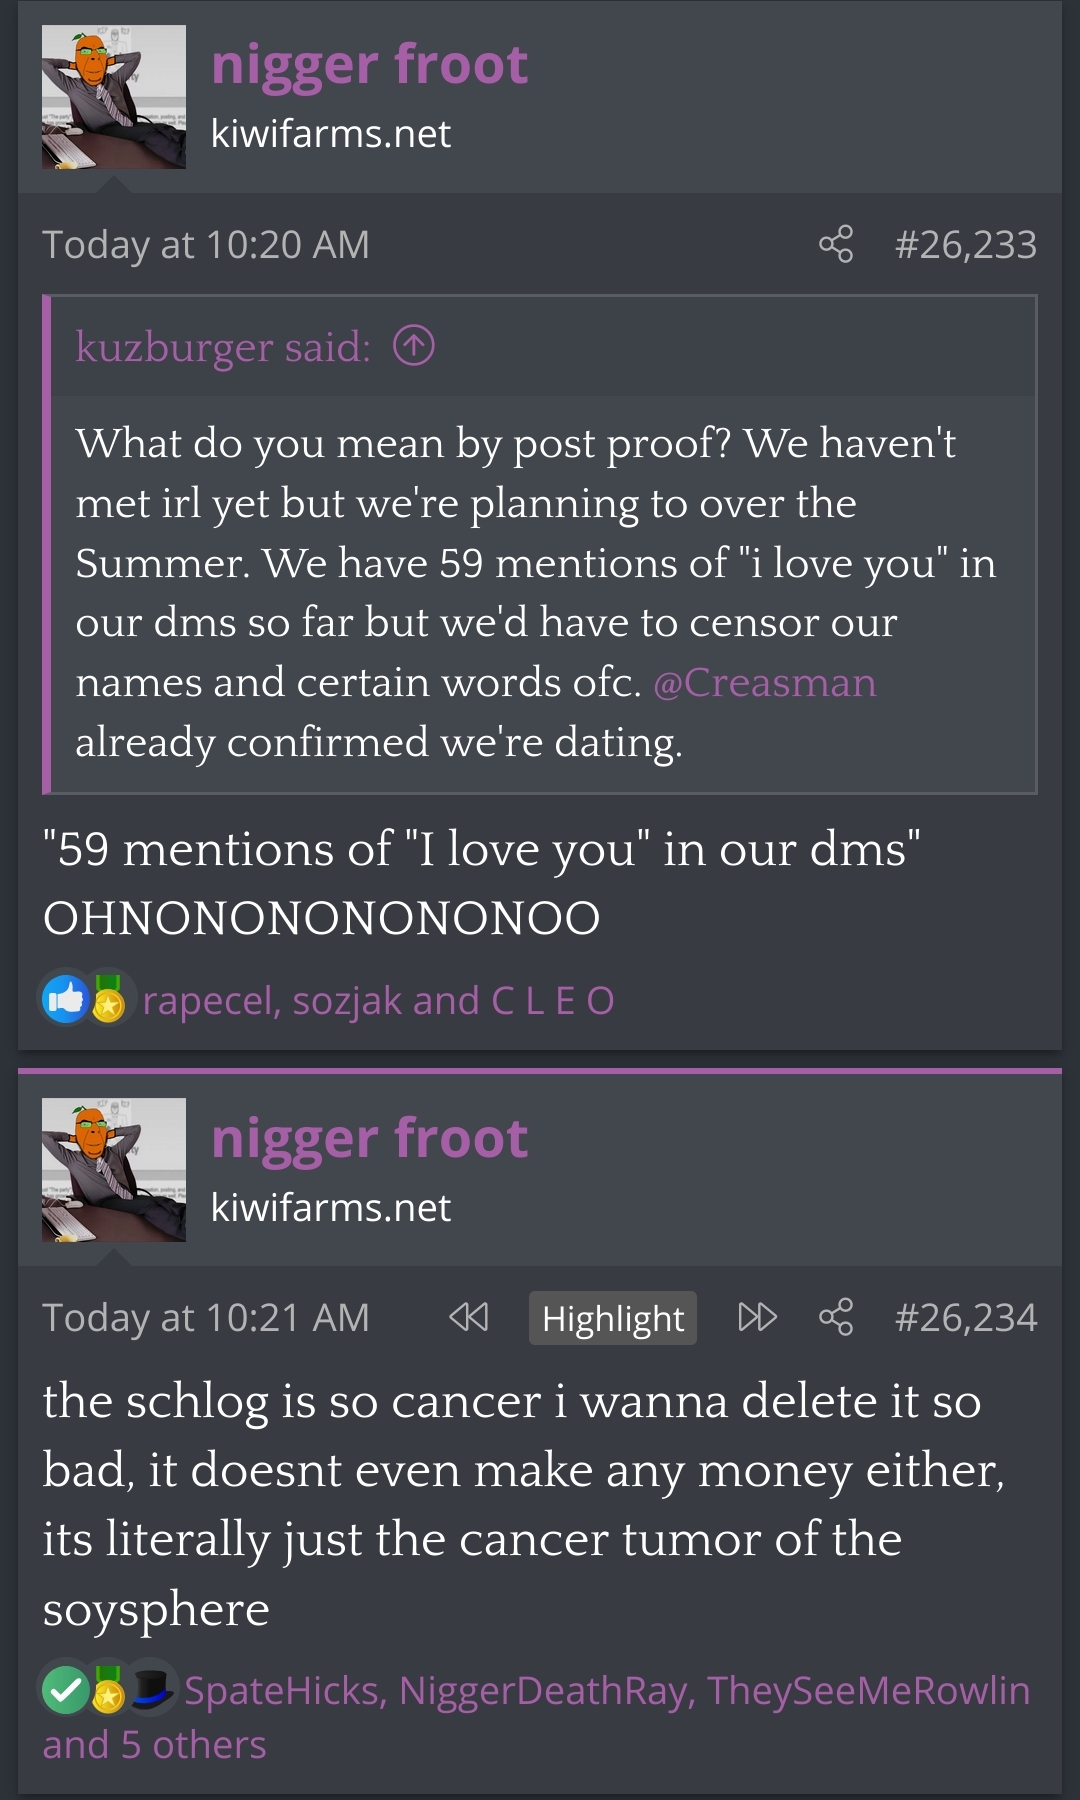Show reactions list via 'and 5 others'
Viewport: 1080px width, 1800px height.
[x=155, y=1745]
